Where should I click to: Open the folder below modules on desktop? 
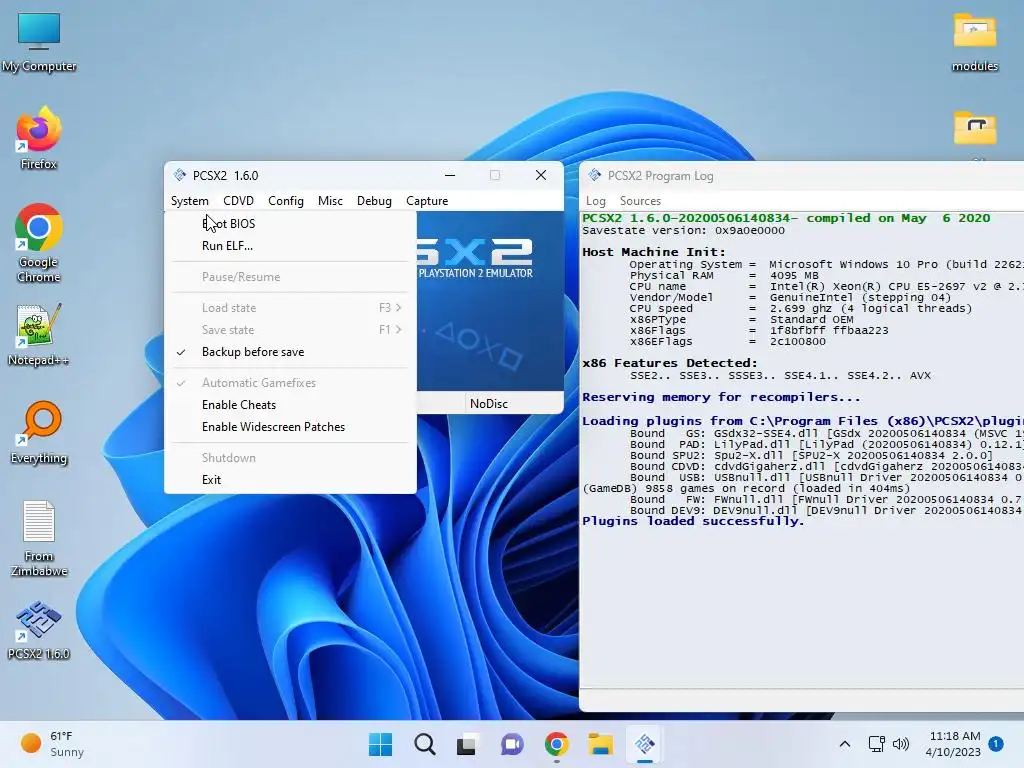click(x=974, y=128)
